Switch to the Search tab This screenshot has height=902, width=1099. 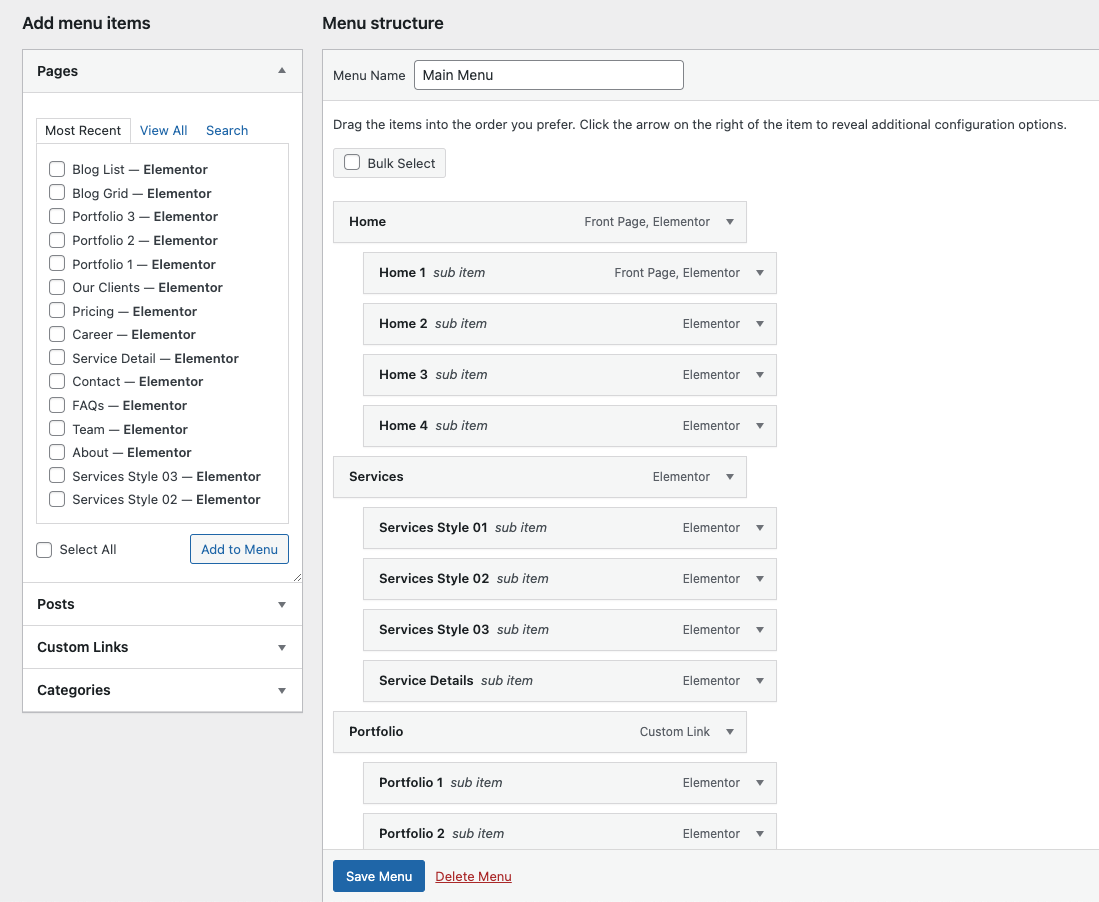[227, 131]
